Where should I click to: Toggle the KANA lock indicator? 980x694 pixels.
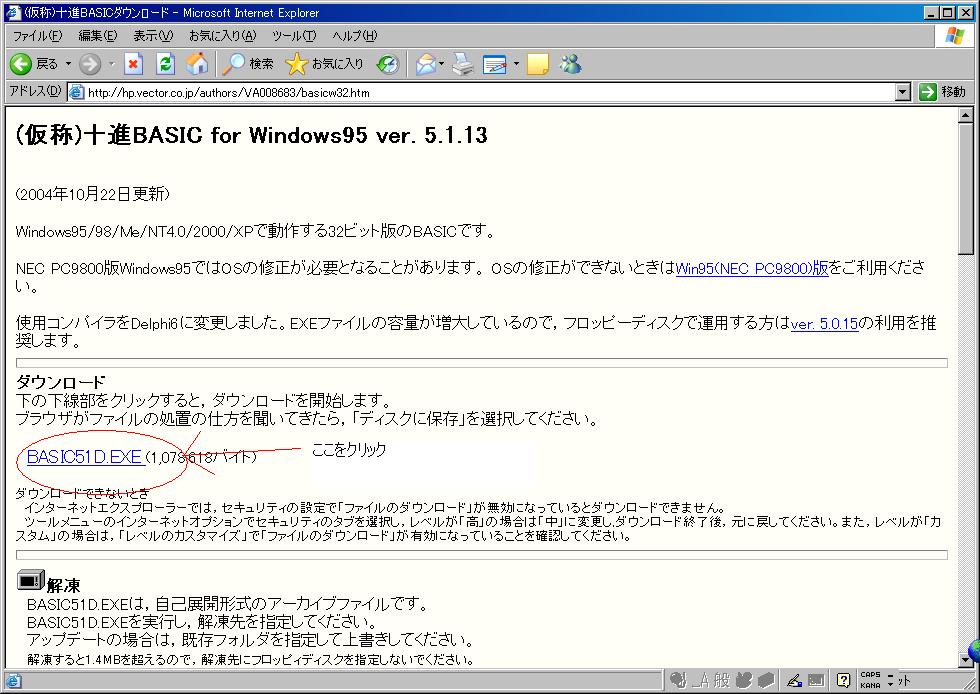[x=870, y=685]
